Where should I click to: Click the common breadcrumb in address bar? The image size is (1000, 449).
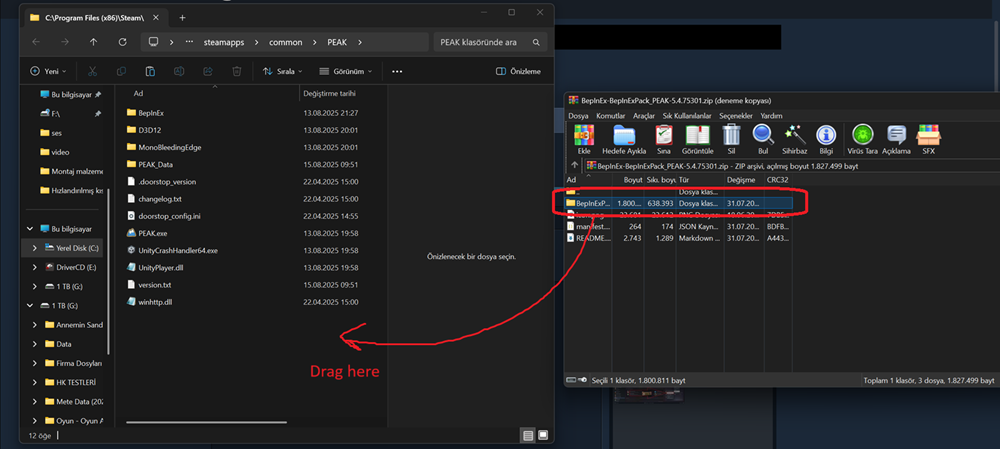pyautogui.click(x=286, y=43)
